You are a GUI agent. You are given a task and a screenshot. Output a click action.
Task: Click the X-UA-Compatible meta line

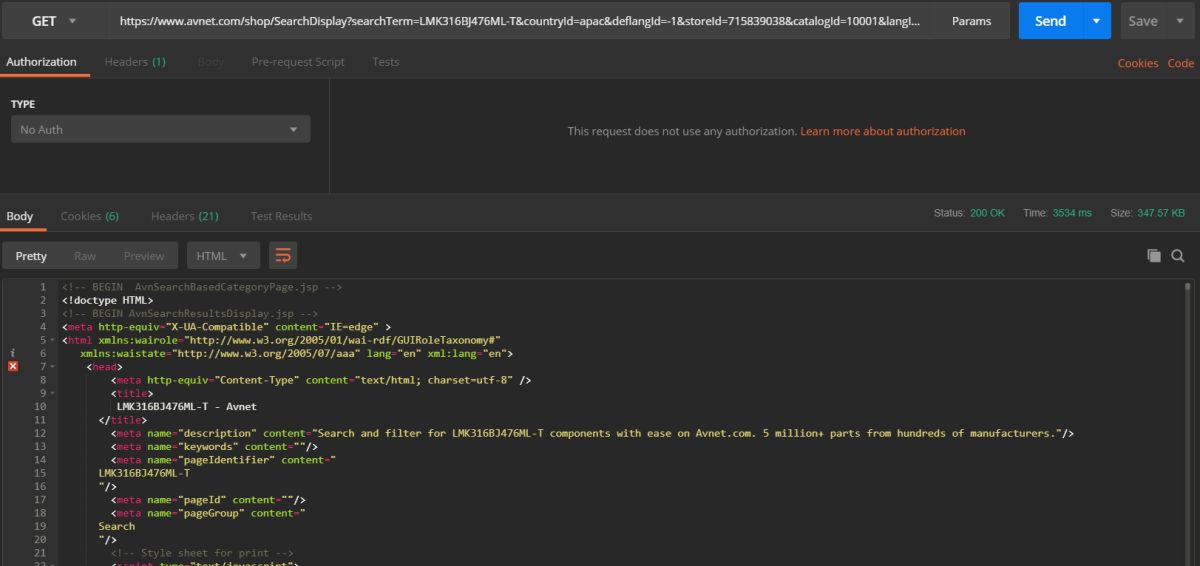tap(226, 327)
